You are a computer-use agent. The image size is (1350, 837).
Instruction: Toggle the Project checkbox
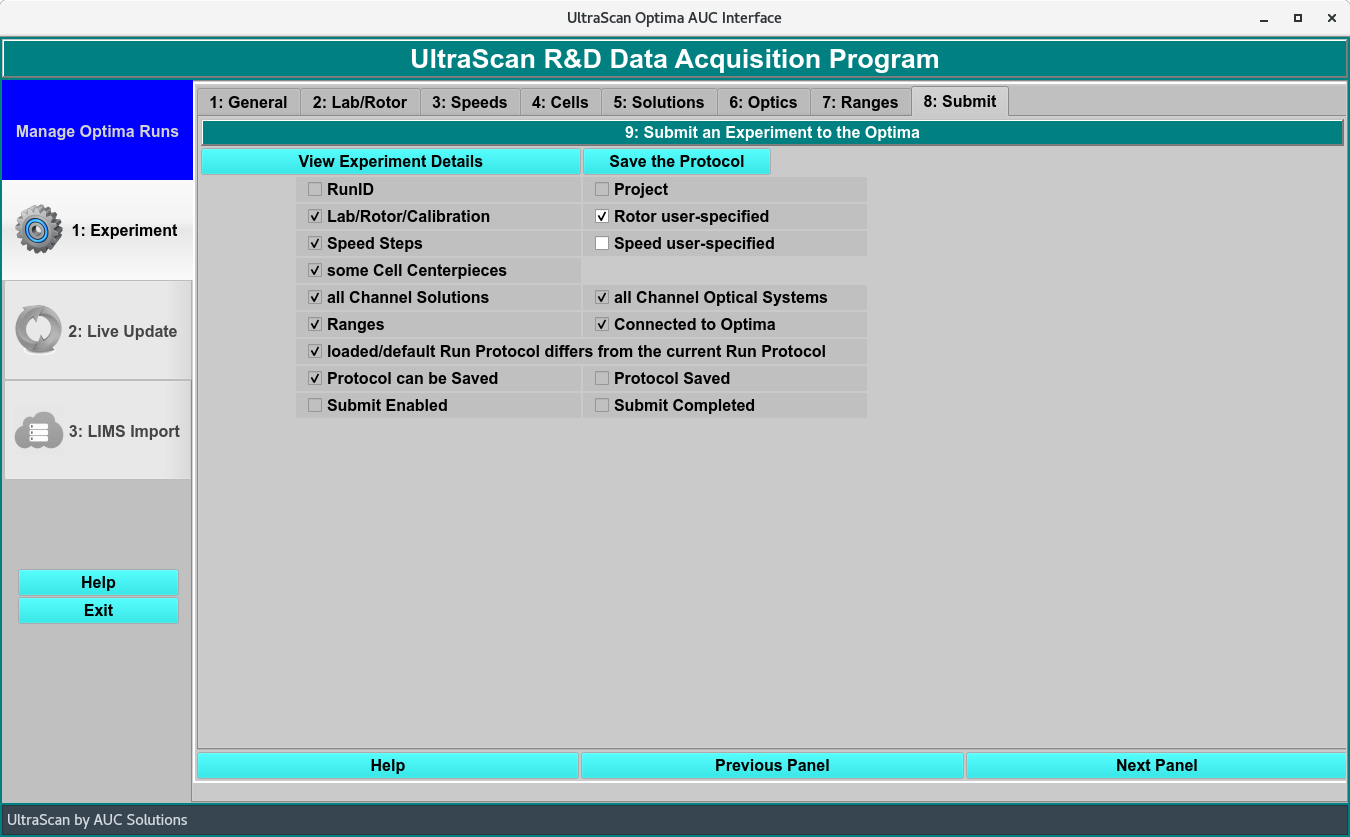tap(602, 189)
